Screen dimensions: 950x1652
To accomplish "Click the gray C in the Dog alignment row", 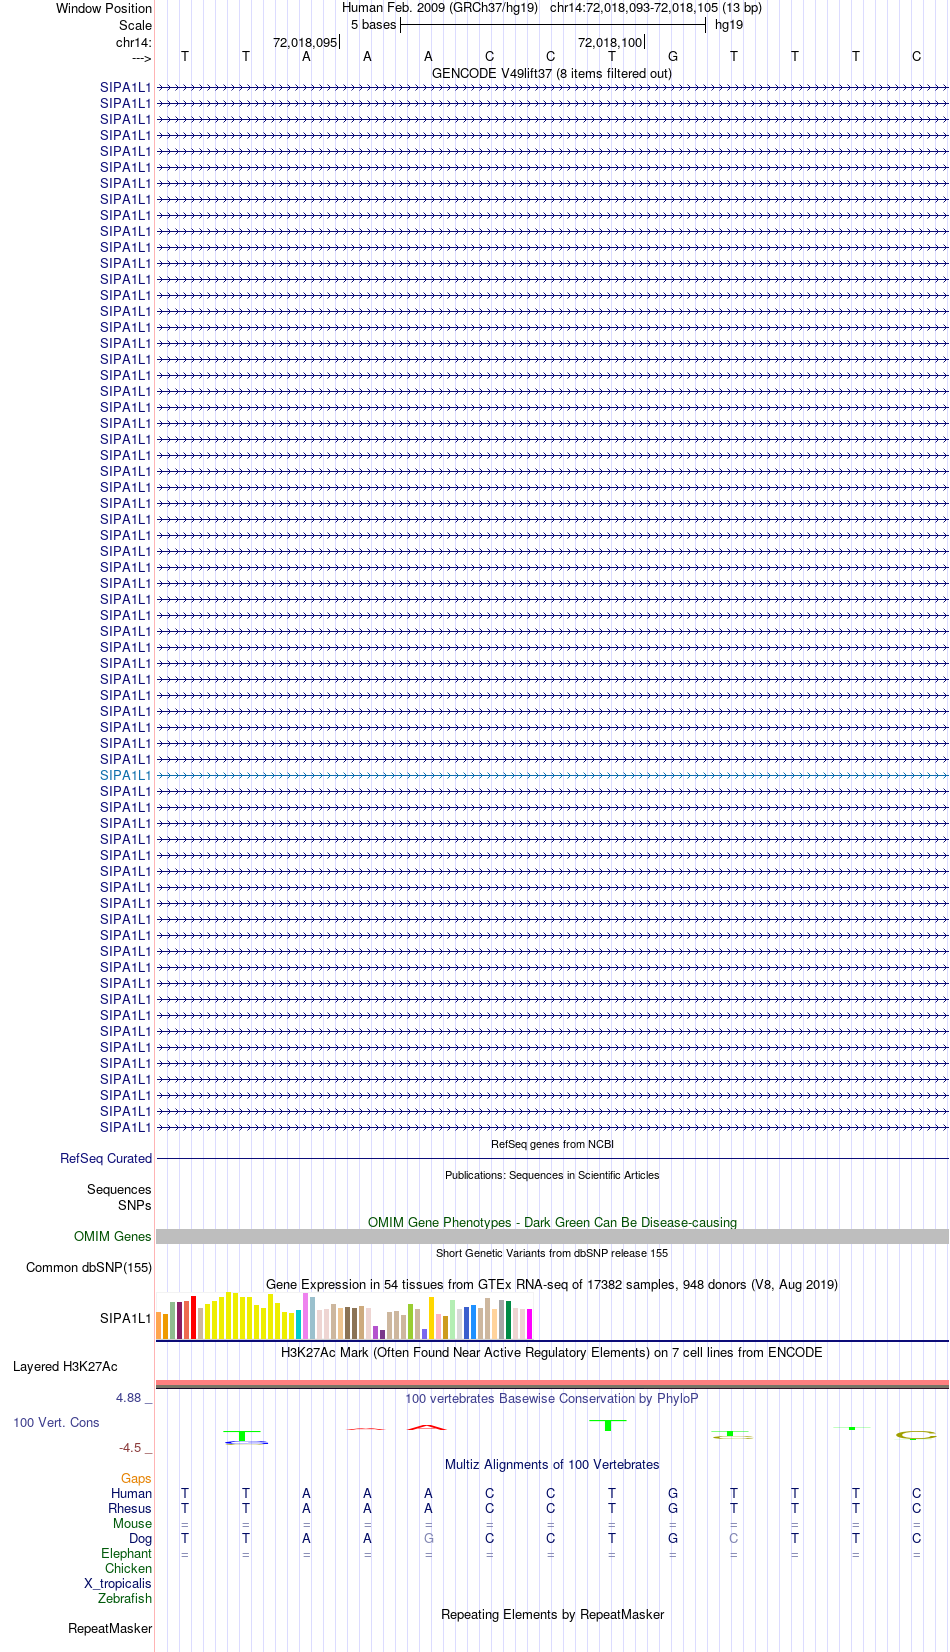I will click(x=734, y=1538).
